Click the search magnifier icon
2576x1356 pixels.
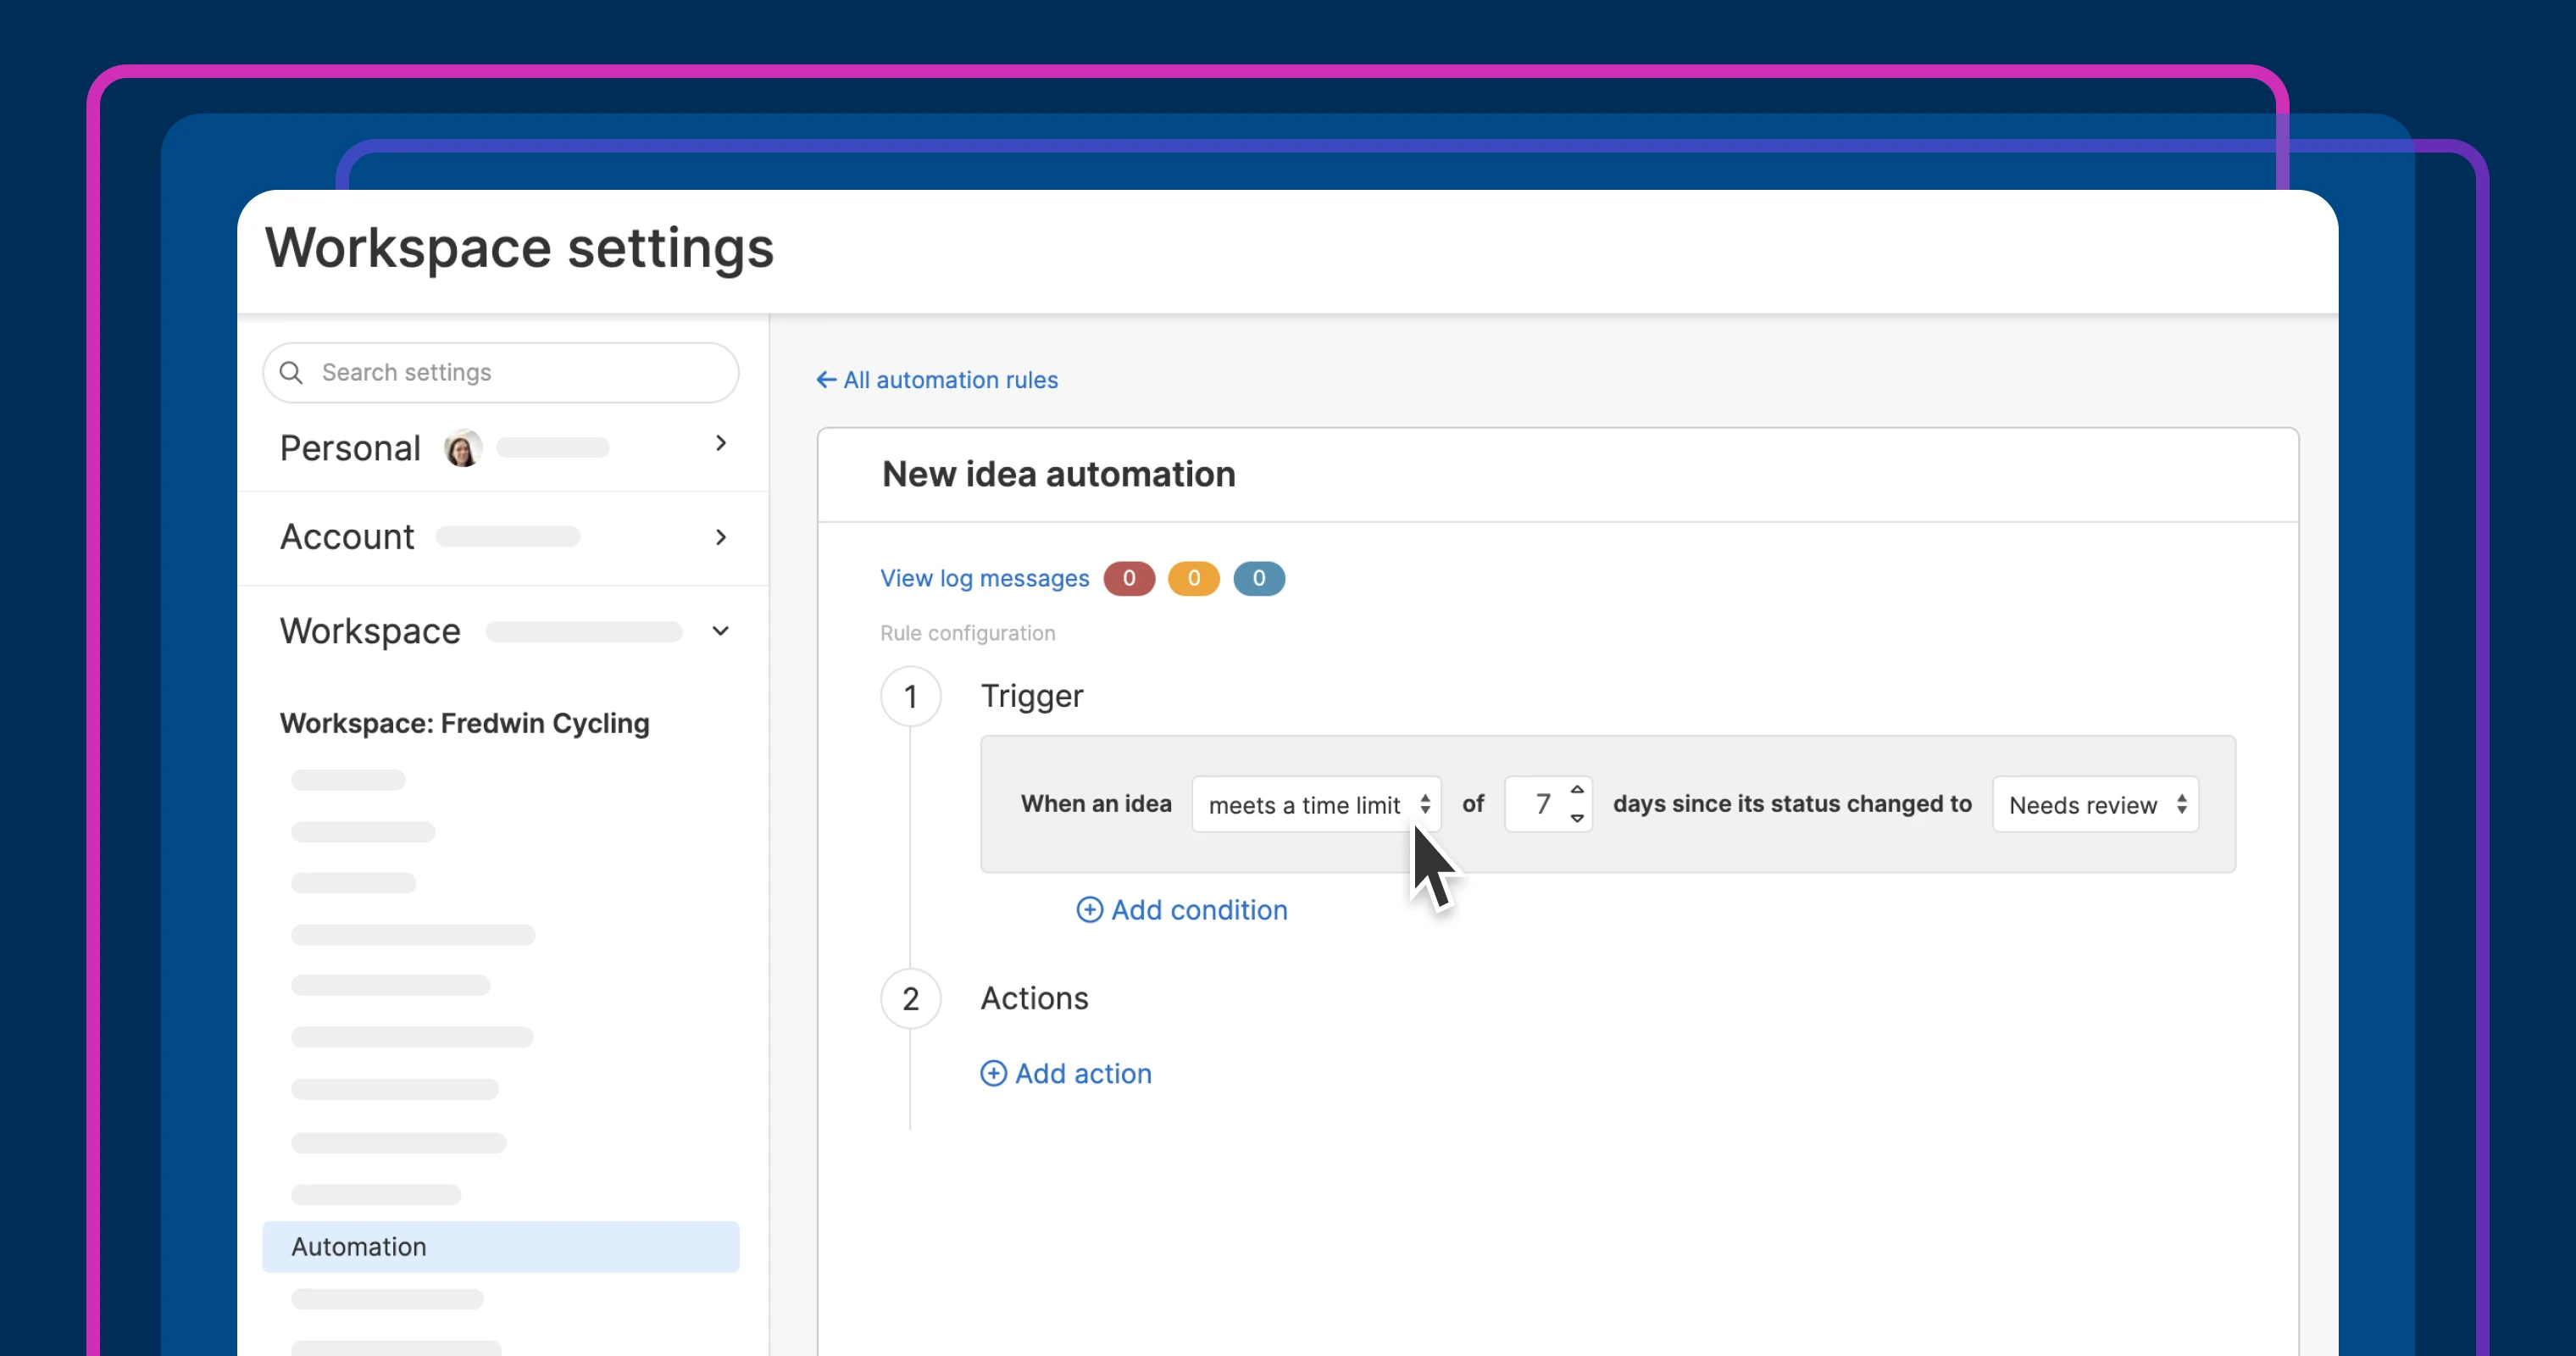[x=291, y=373]
